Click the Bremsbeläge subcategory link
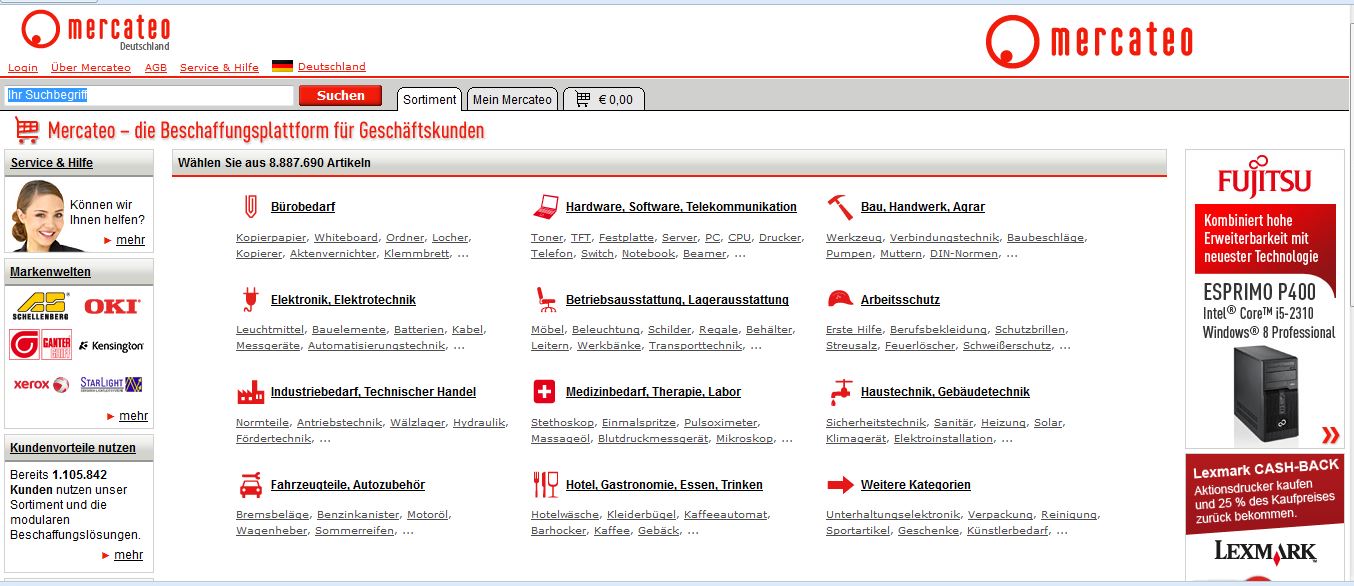 click(x=272, y=515)
